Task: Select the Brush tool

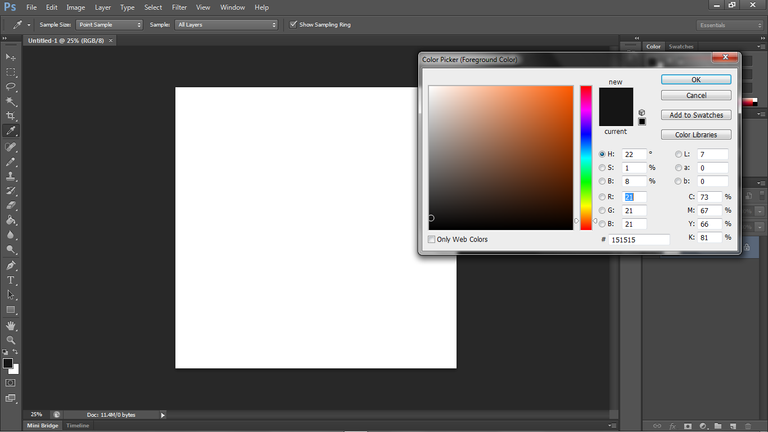Action: (x=10, y=162)
